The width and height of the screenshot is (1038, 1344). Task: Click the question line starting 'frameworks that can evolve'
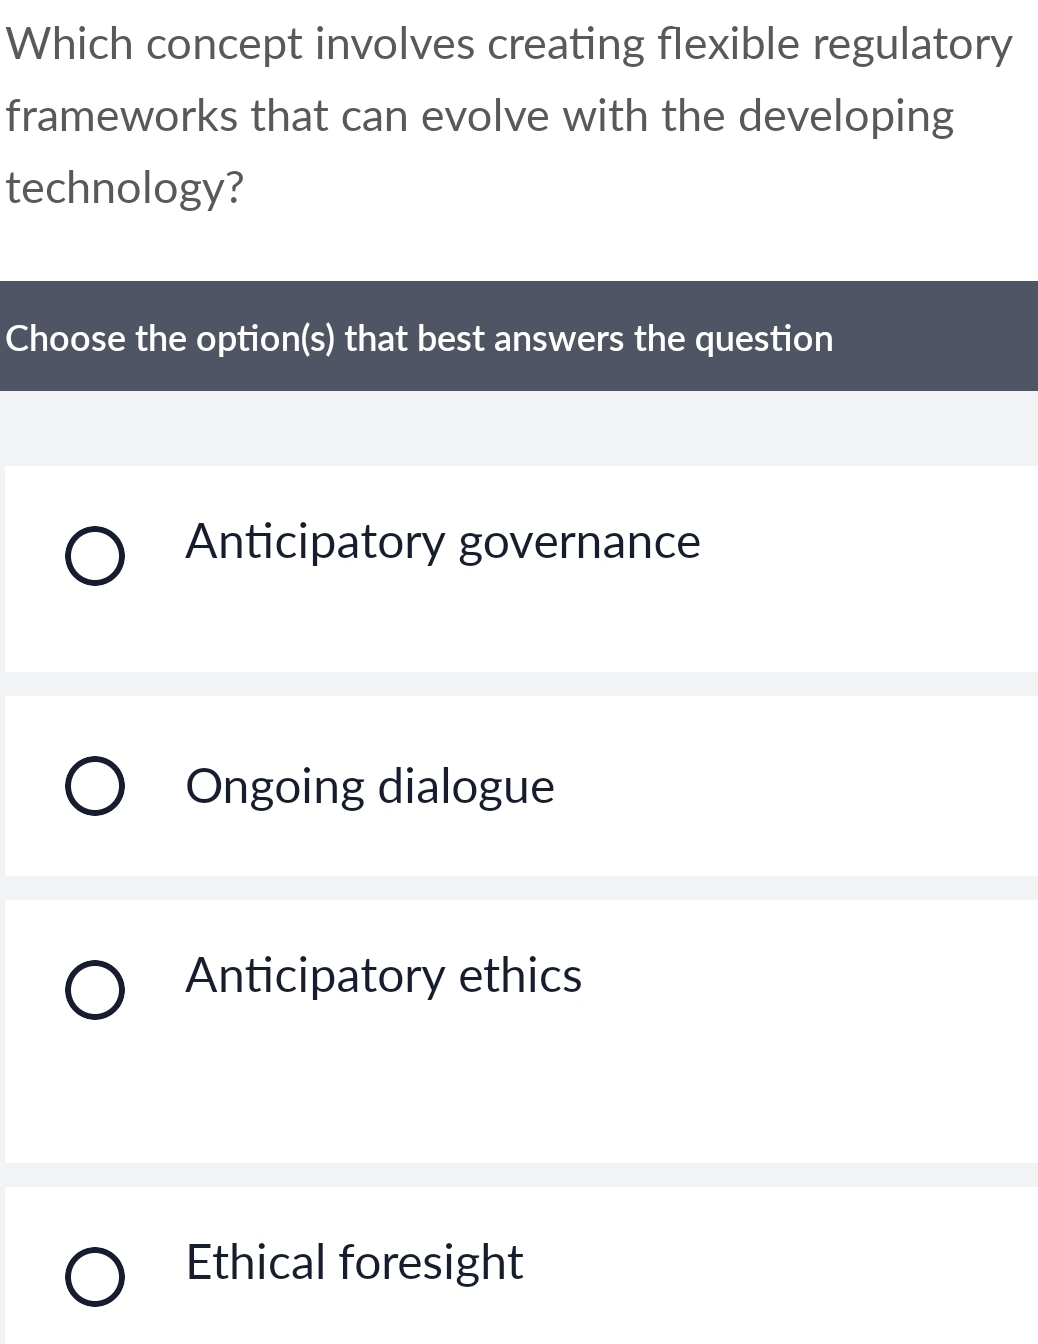pos(480,116)
